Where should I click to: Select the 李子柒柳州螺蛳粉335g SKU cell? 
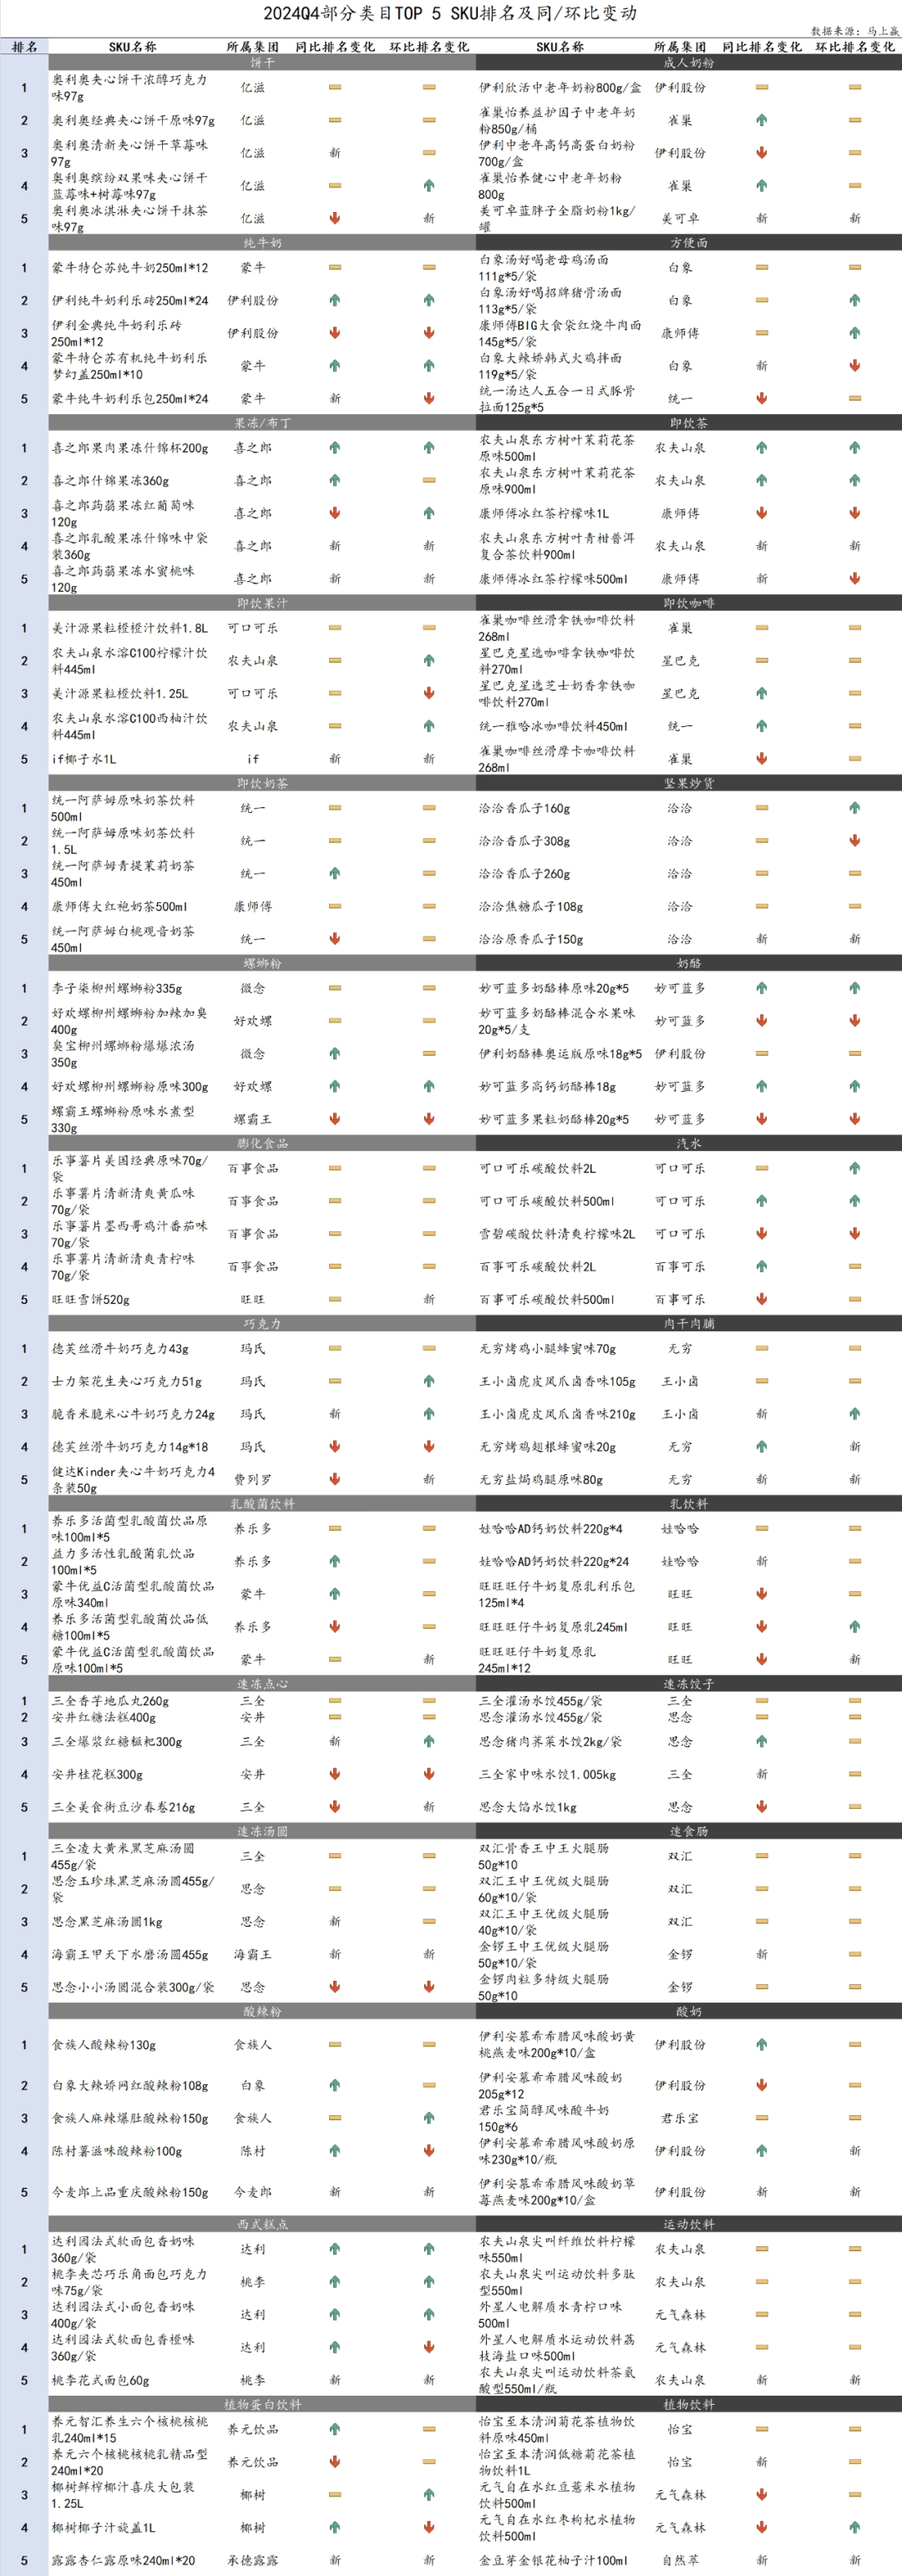pos(117,988)
